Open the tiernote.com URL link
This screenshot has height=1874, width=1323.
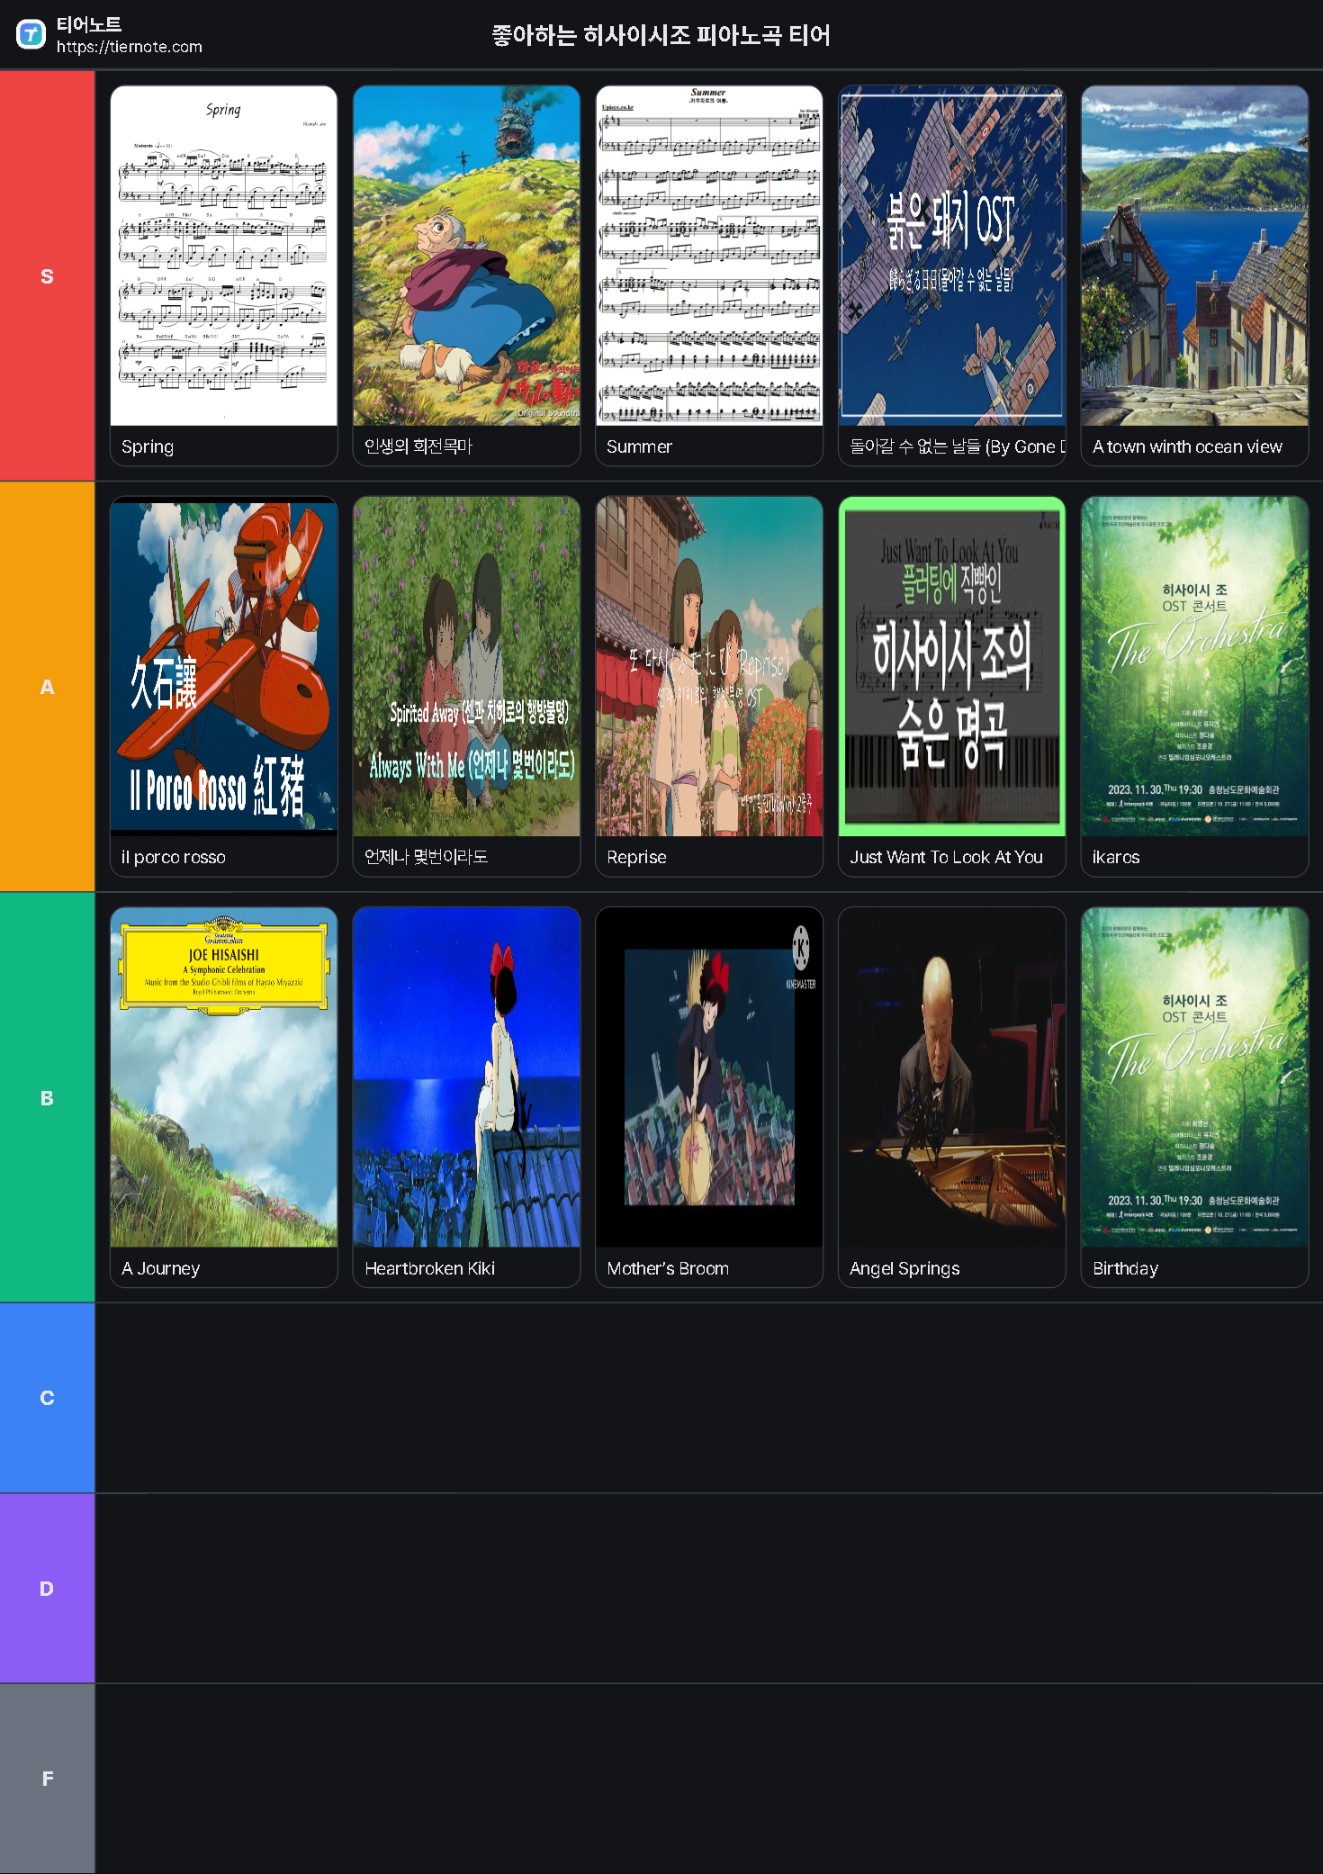point(129,47)
